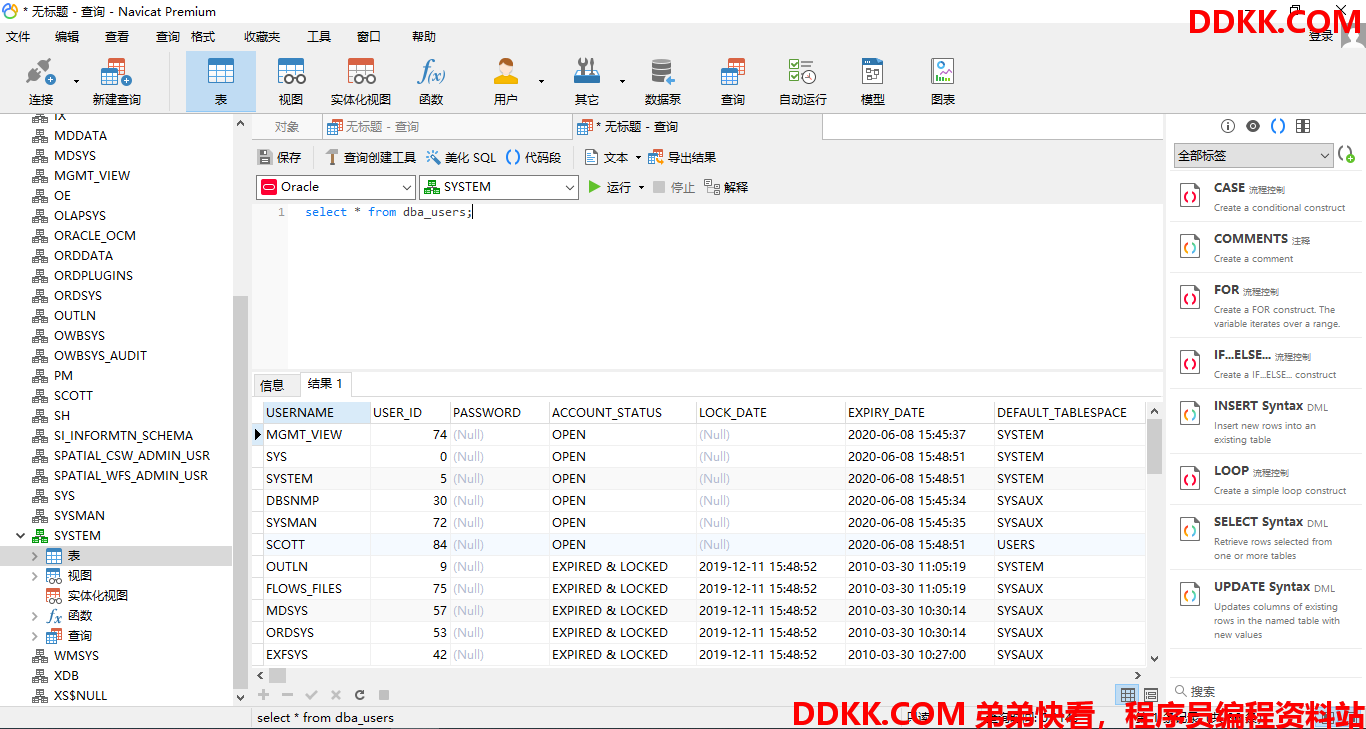Click the refresh icon below results grid

pos(360,695)
